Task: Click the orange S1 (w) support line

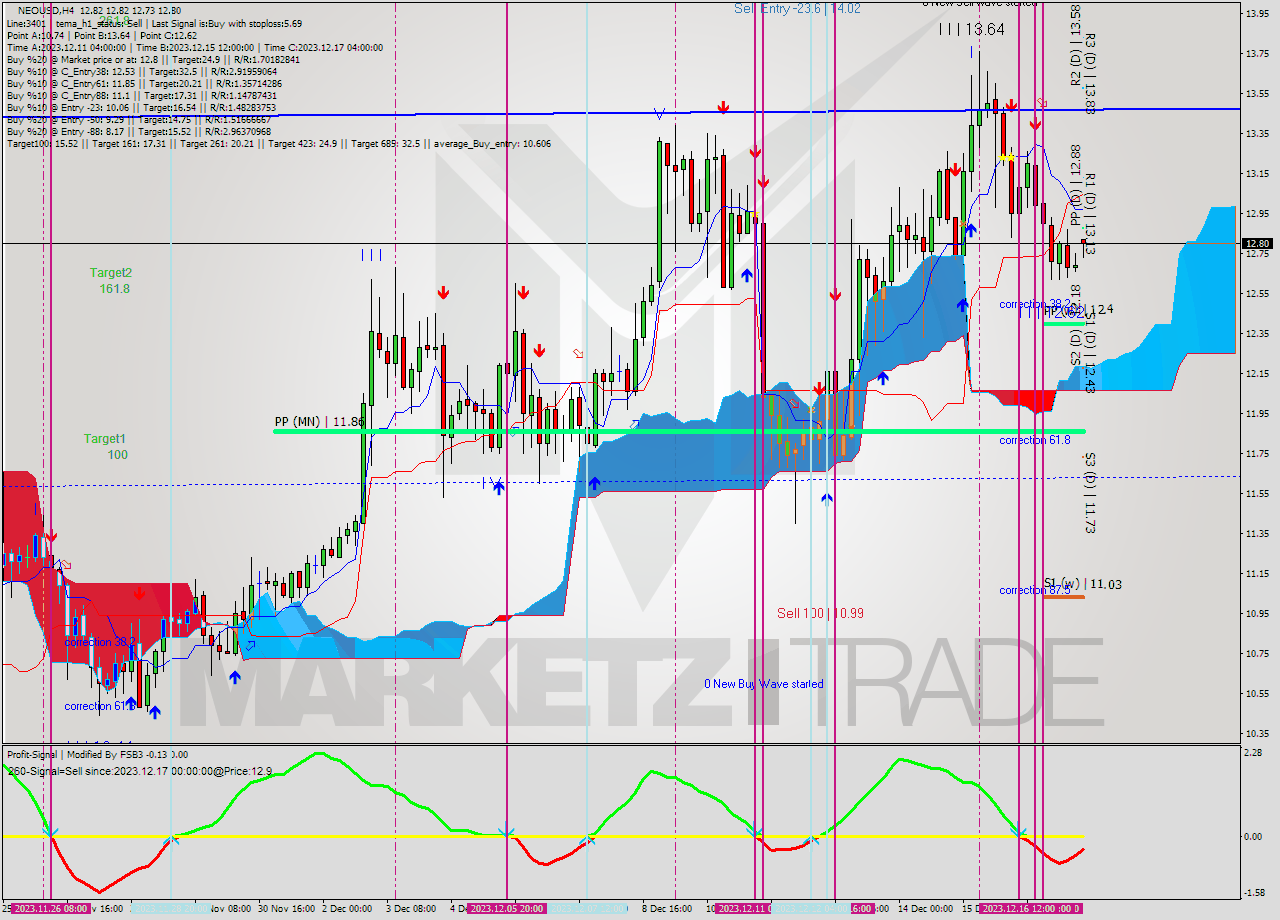Action: 1064,597
